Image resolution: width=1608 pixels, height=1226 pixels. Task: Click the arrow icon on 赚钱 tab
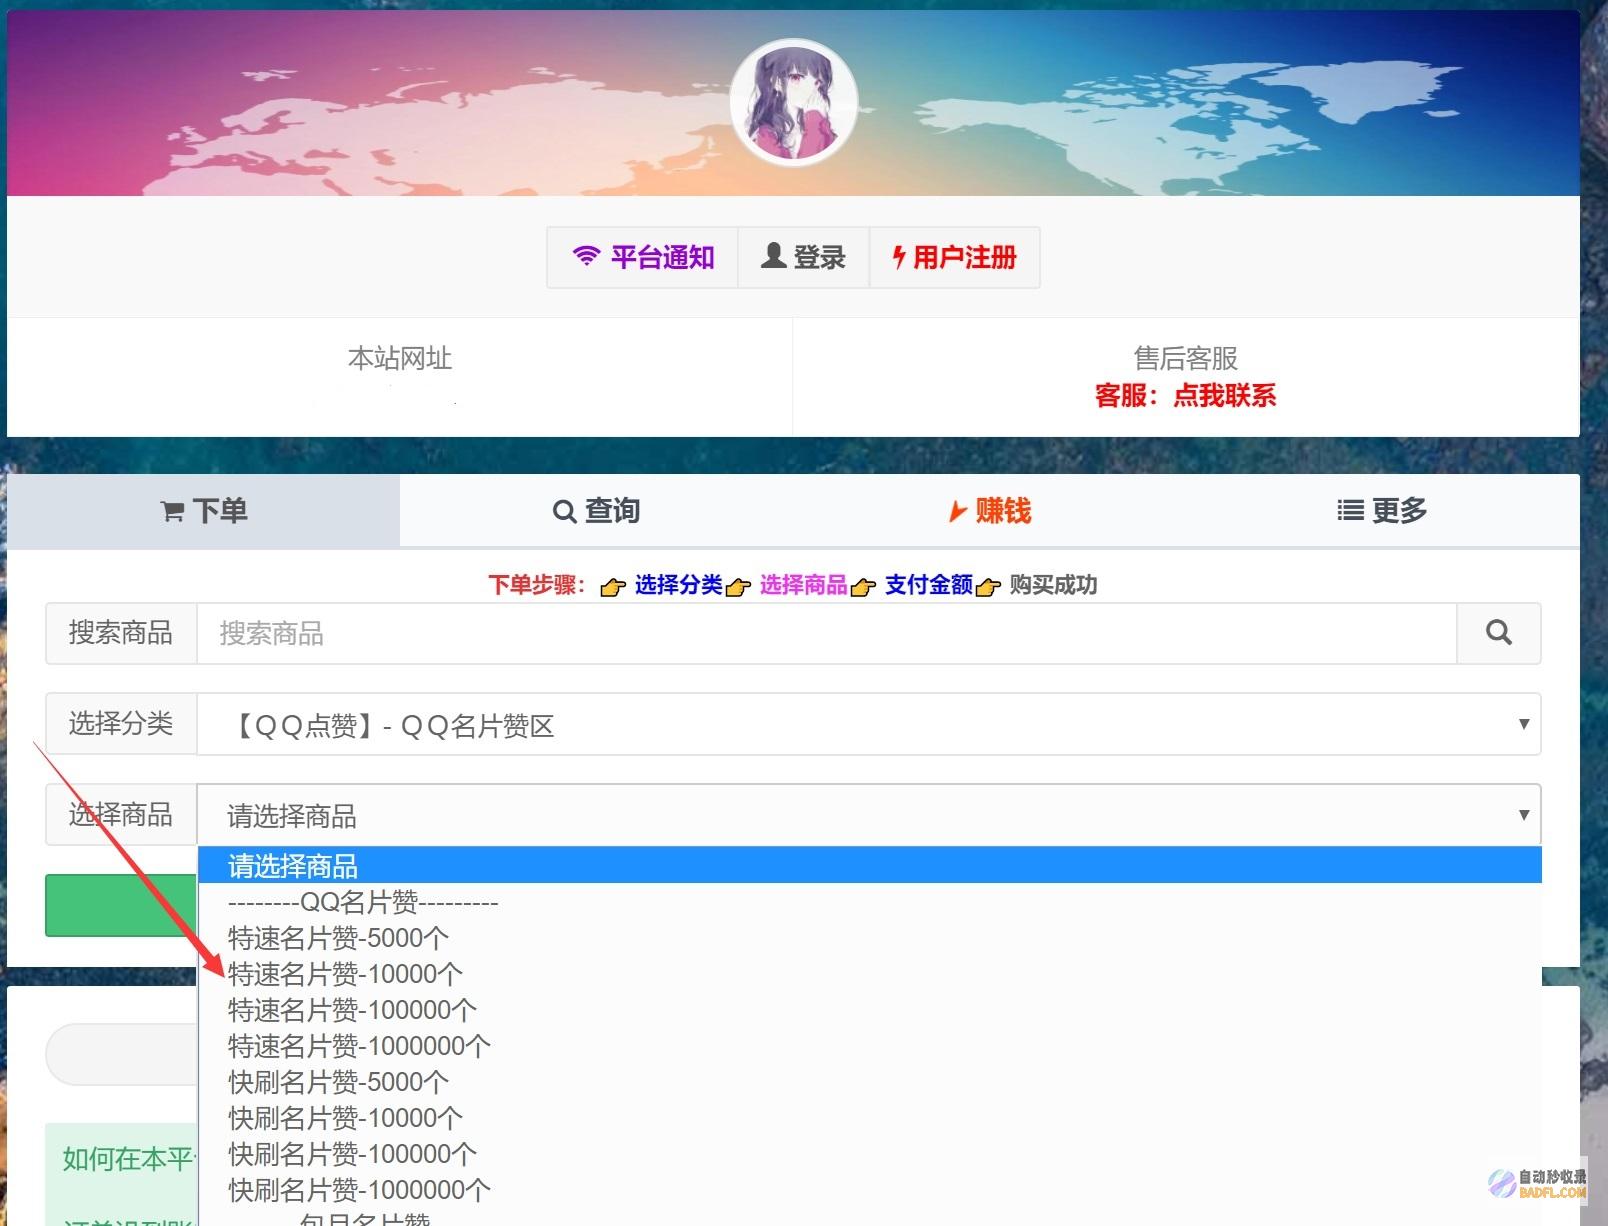coord(957,512)
